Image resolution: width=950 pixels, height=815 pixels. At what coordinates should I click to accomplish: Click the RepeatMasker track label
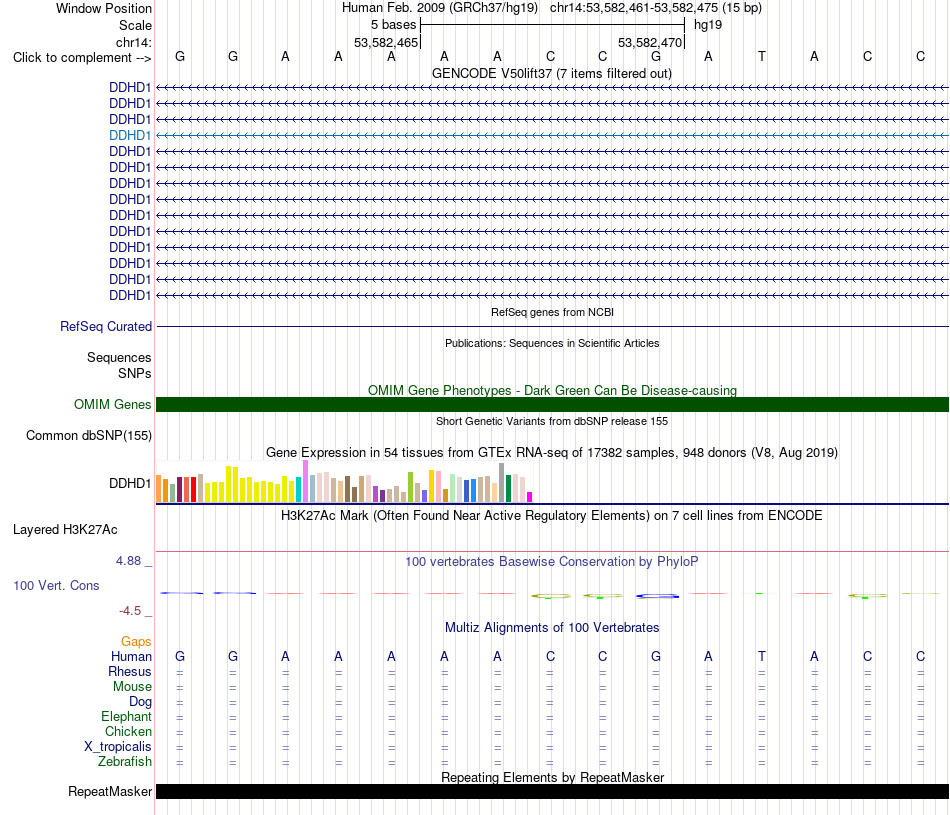point(110,791)
